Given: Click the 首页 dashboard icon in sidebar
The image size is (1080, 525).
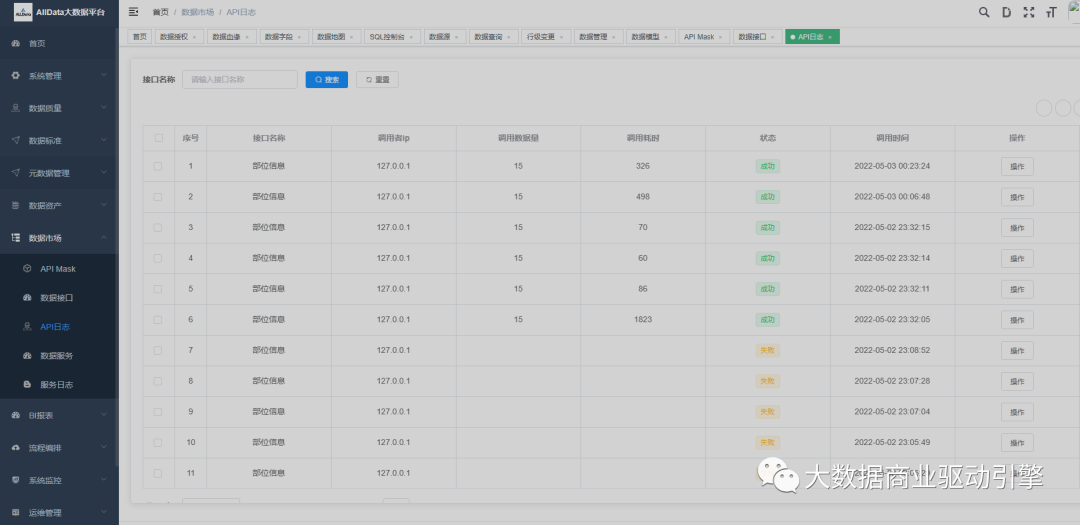Looking at the screenshot, I should tap(15, 44).
